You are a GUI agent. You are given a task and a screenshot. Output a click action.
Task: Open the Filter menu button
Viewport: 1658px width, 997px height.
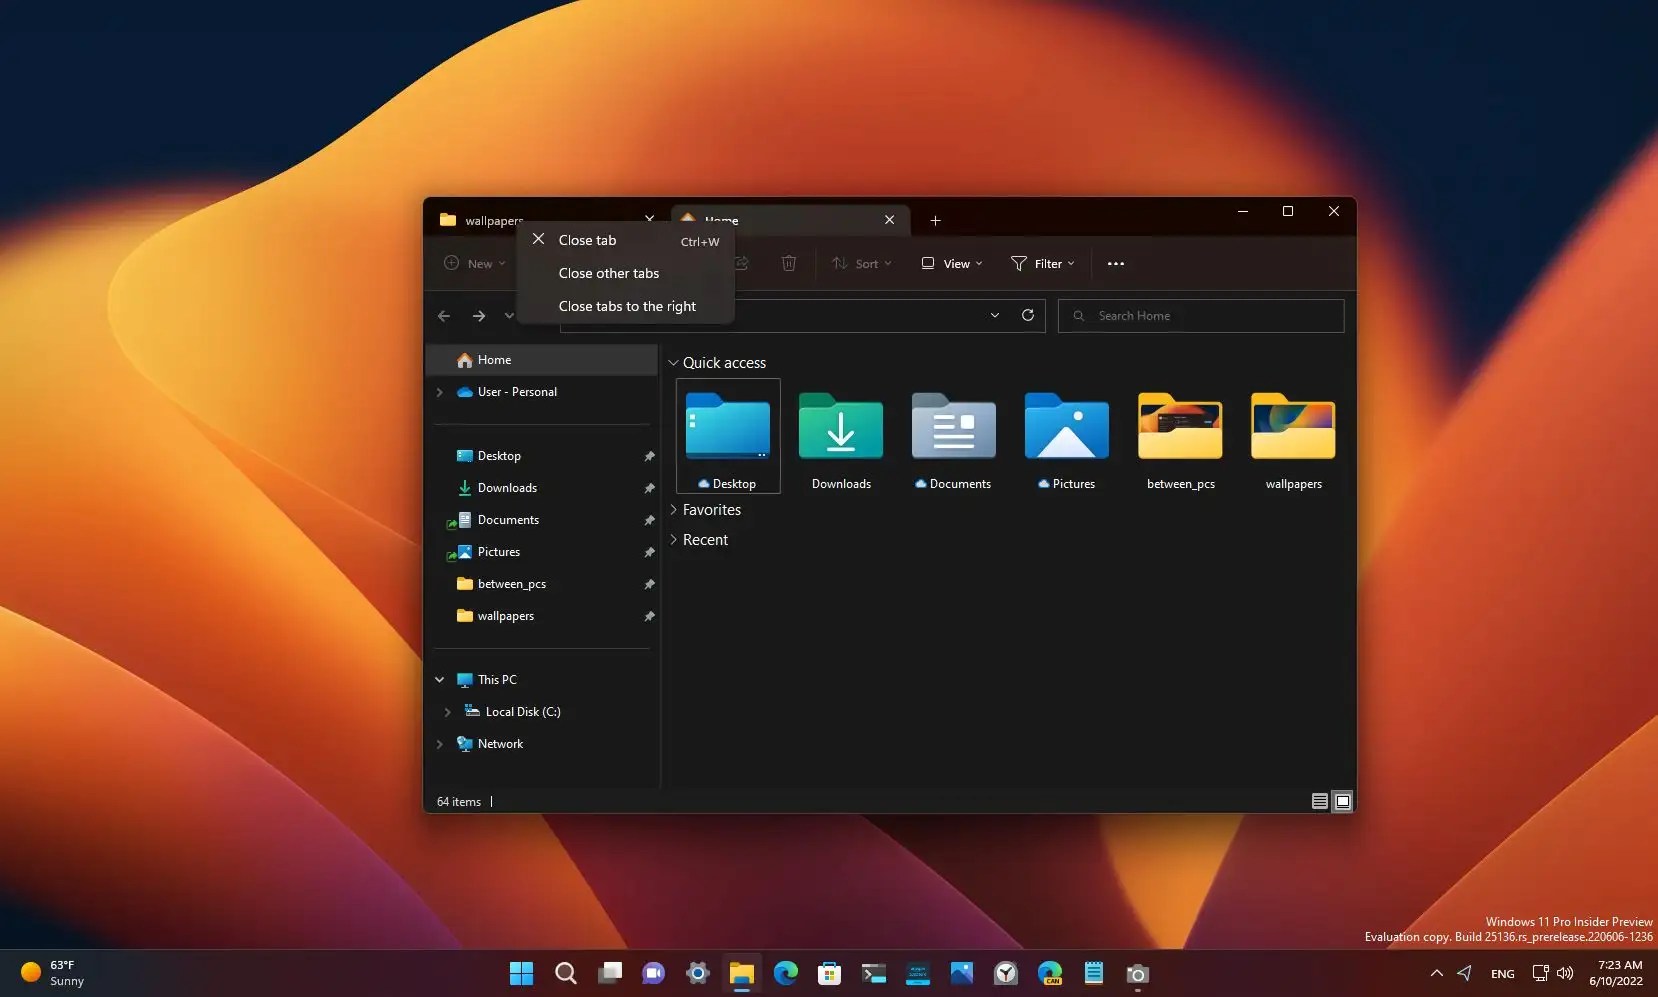click(x=1040, y=263)
